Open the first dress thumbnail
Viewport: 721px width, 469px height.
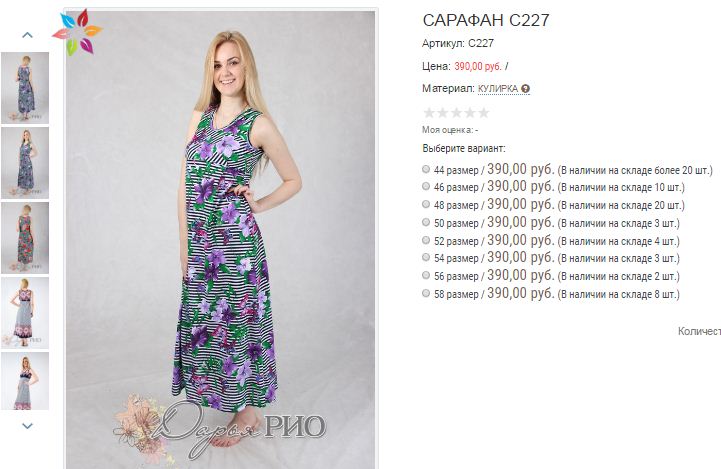coord(25,88)
